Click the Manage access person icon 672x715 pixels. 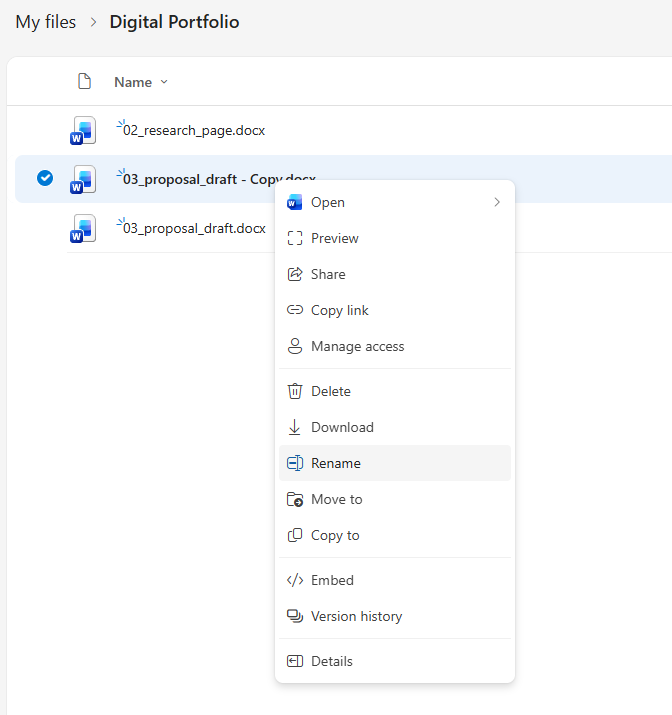[x=295, y=346]
